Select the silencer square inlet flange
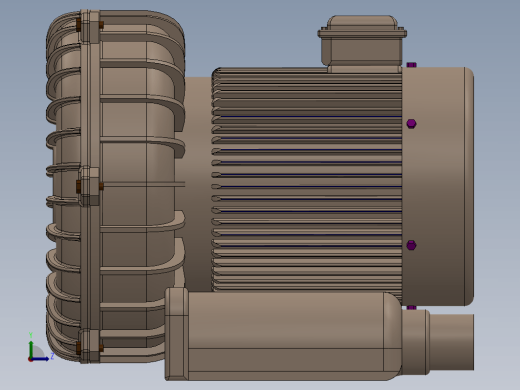This screenshot has height=390, width=520. [177, 334]
